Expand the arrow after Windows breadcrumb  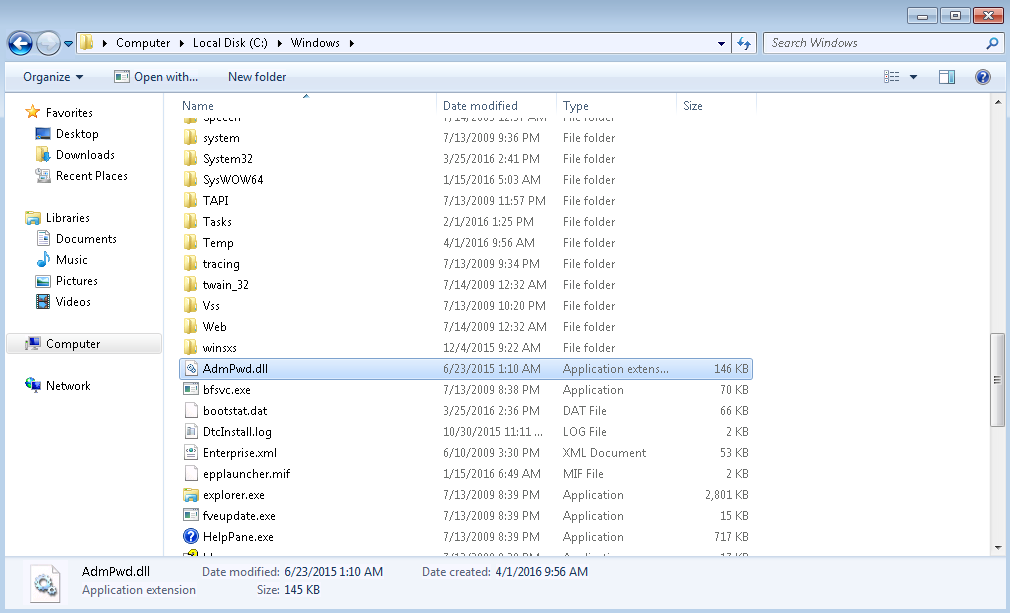352,43
